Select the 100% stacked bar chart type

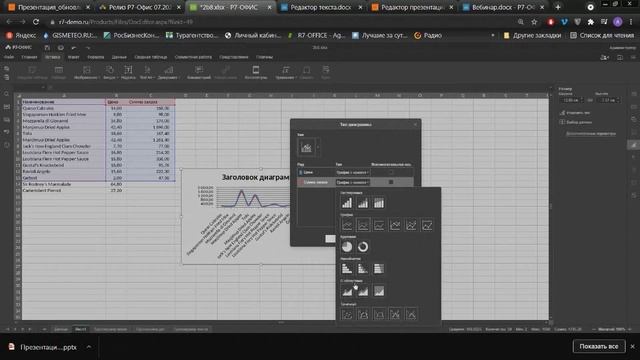(x=379, y=269)
